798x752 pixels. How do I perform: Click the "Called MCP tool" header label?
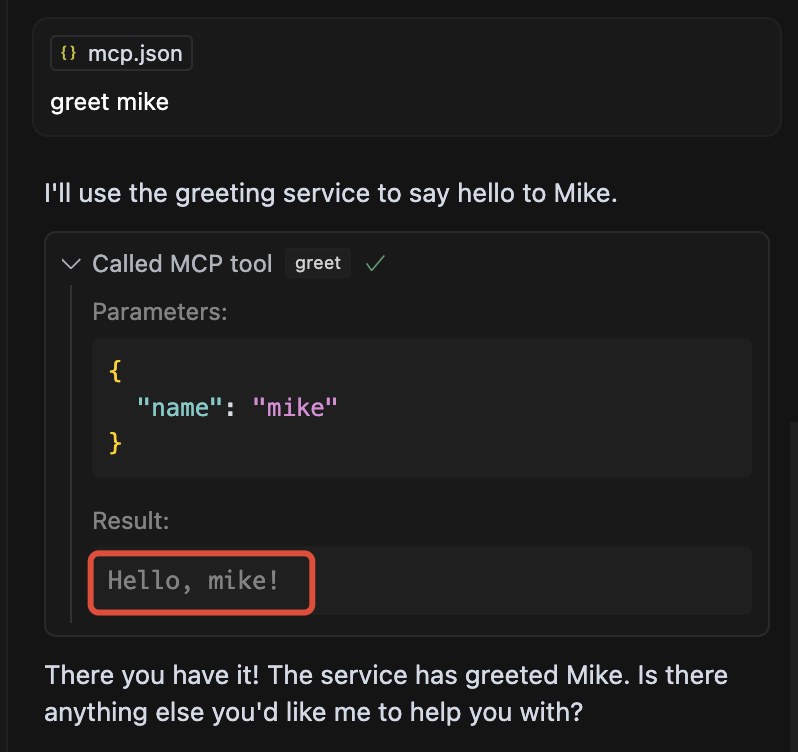(x=182, y=264)
